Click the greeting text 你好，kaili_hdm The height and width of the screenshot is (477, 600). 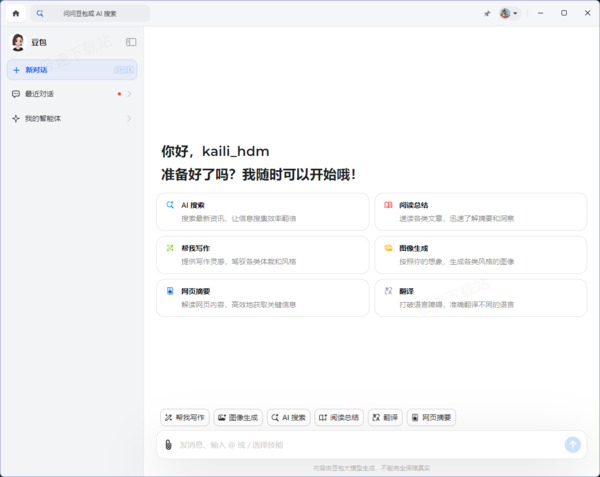point(215,151)
